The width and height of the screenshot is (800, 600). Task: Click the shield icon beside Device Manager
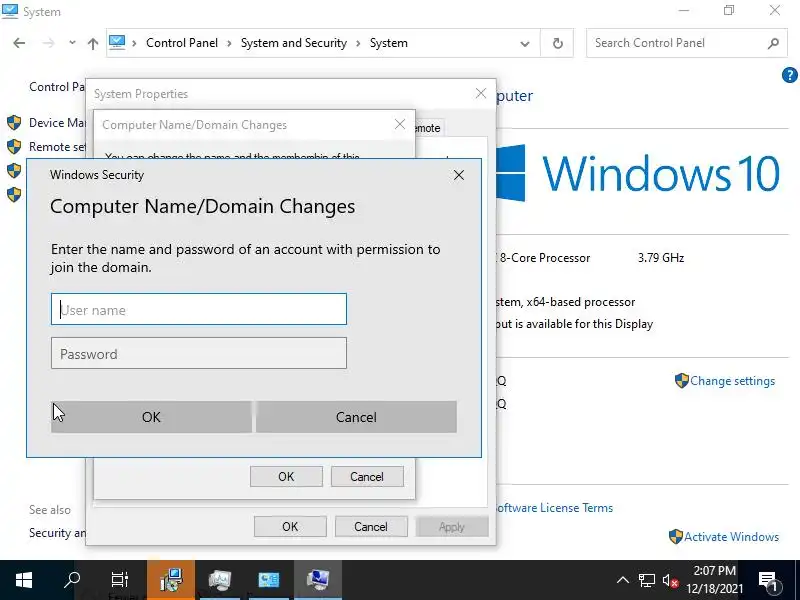point(14,122)
